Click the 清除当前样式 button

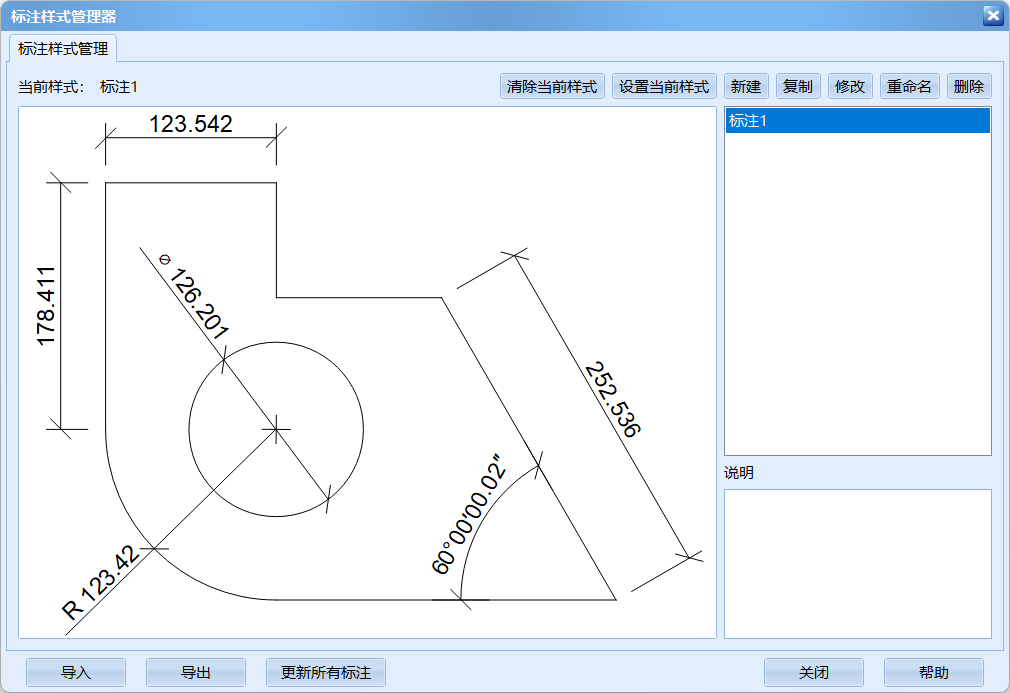click(552, 87)
